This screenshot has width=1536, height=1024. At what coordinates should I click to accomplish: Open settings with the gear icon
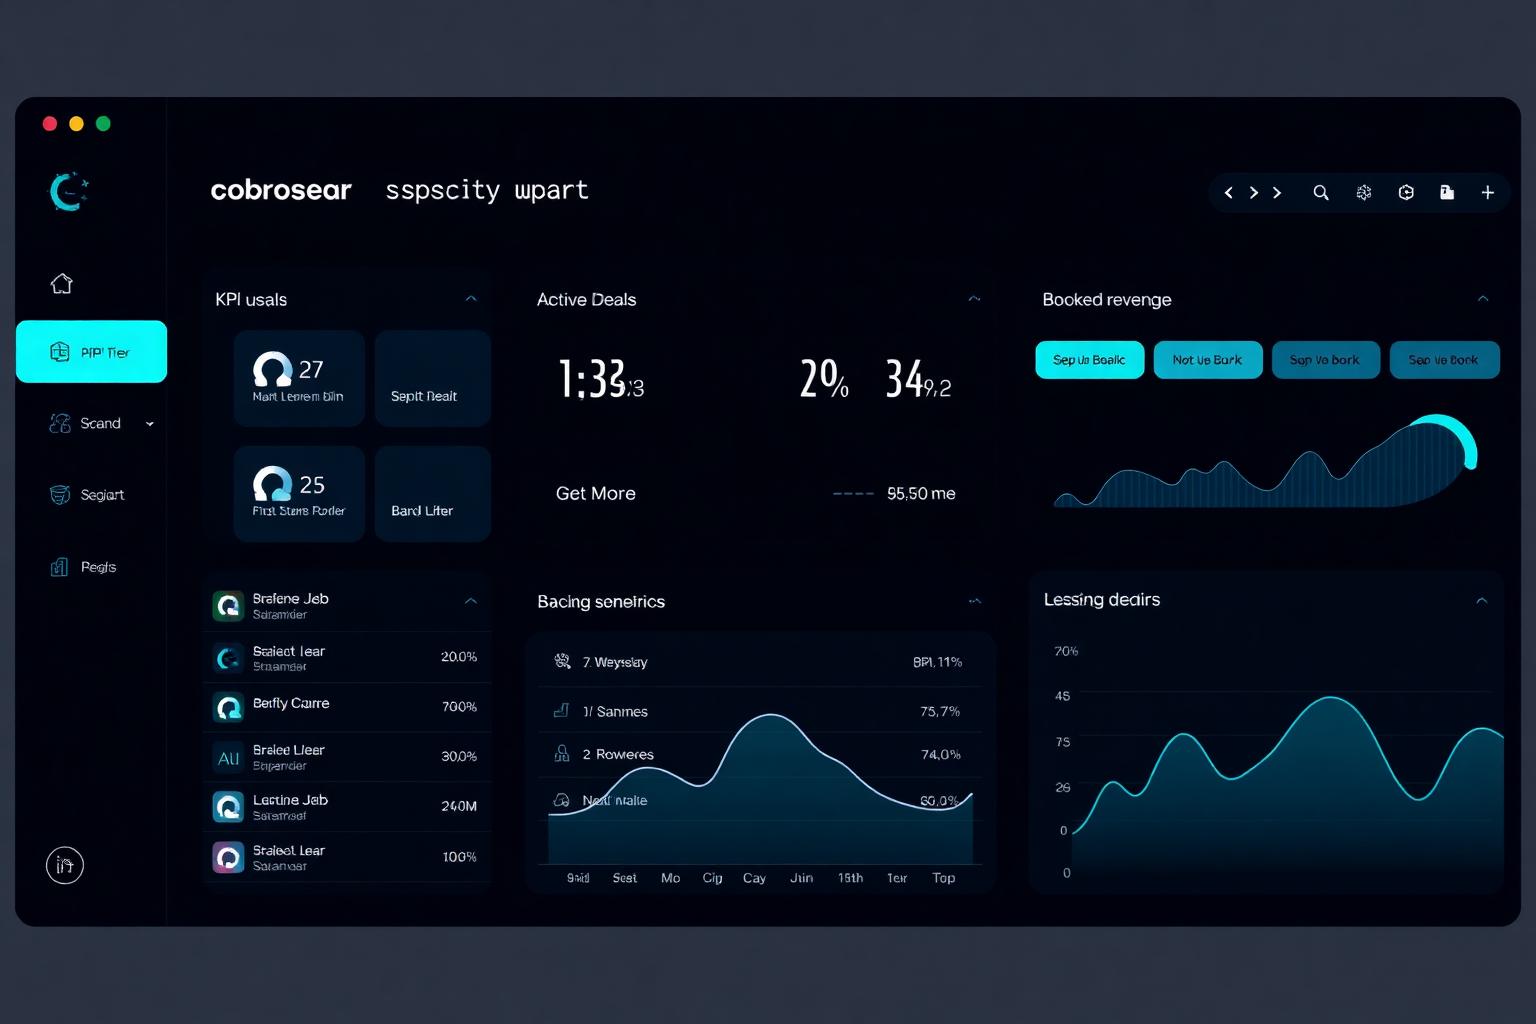[x=1364, y=193]
